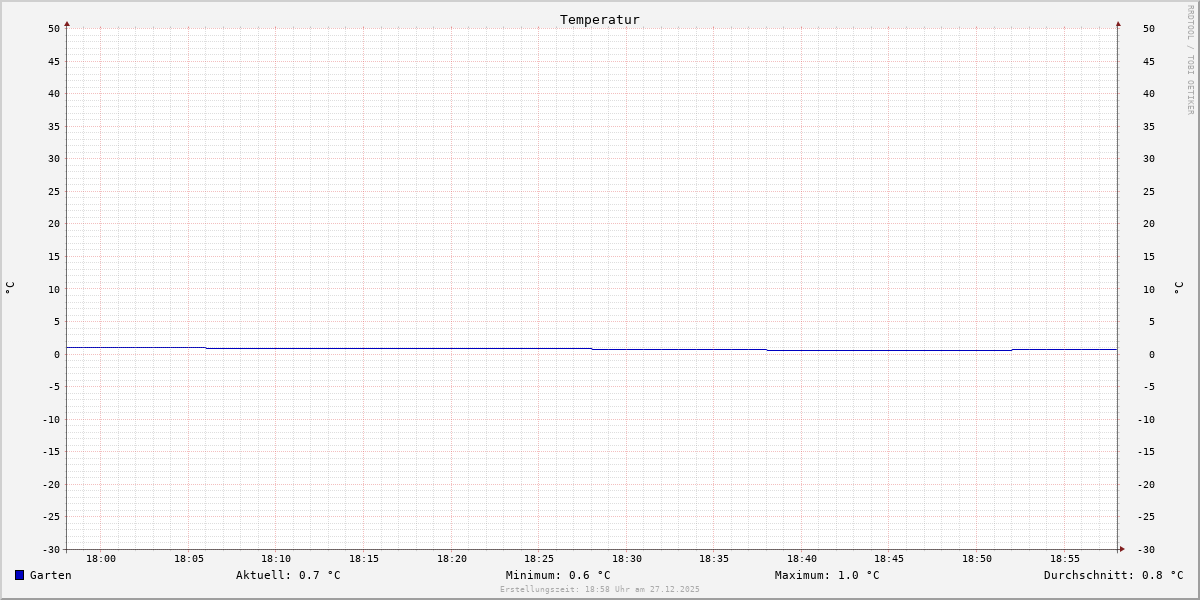Click the 18:10 time axis label

click(276, 558)
